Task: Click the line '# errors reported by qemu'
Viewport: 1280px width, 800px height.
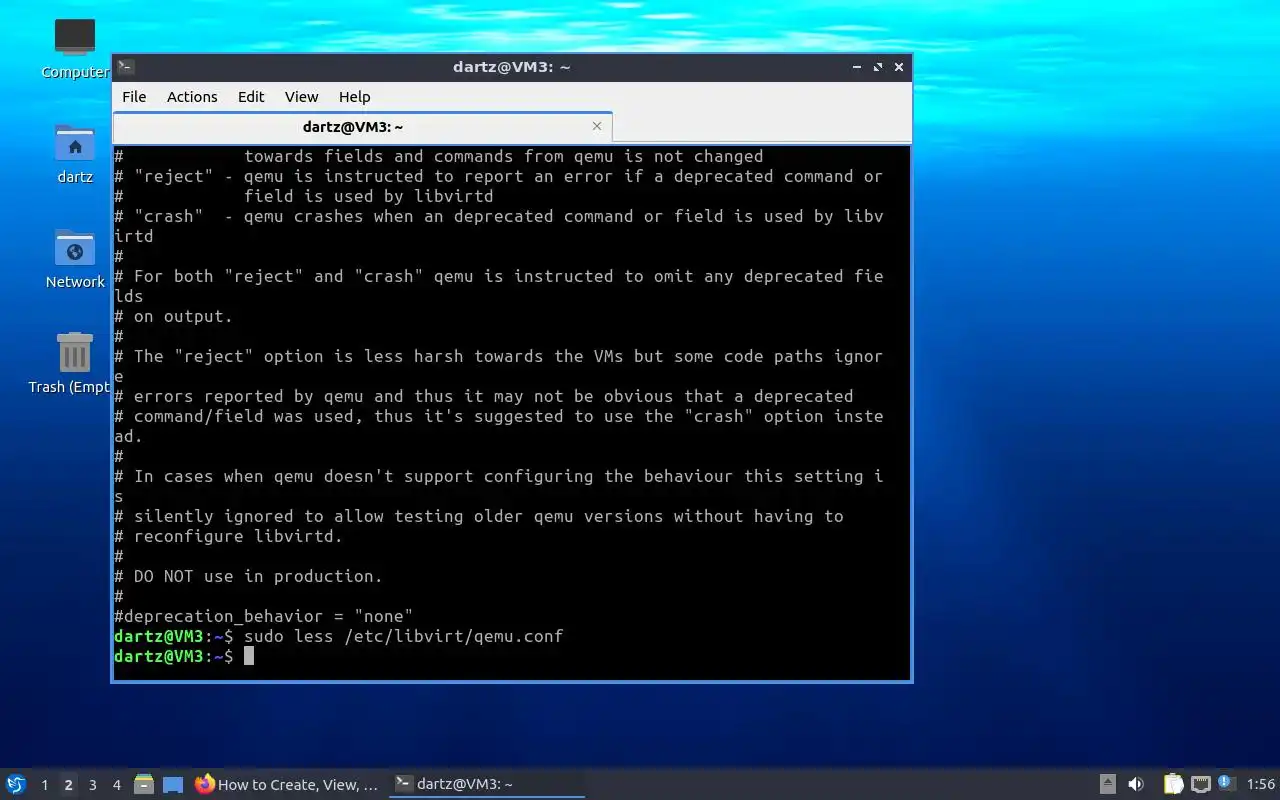Action: pos(483,396)
